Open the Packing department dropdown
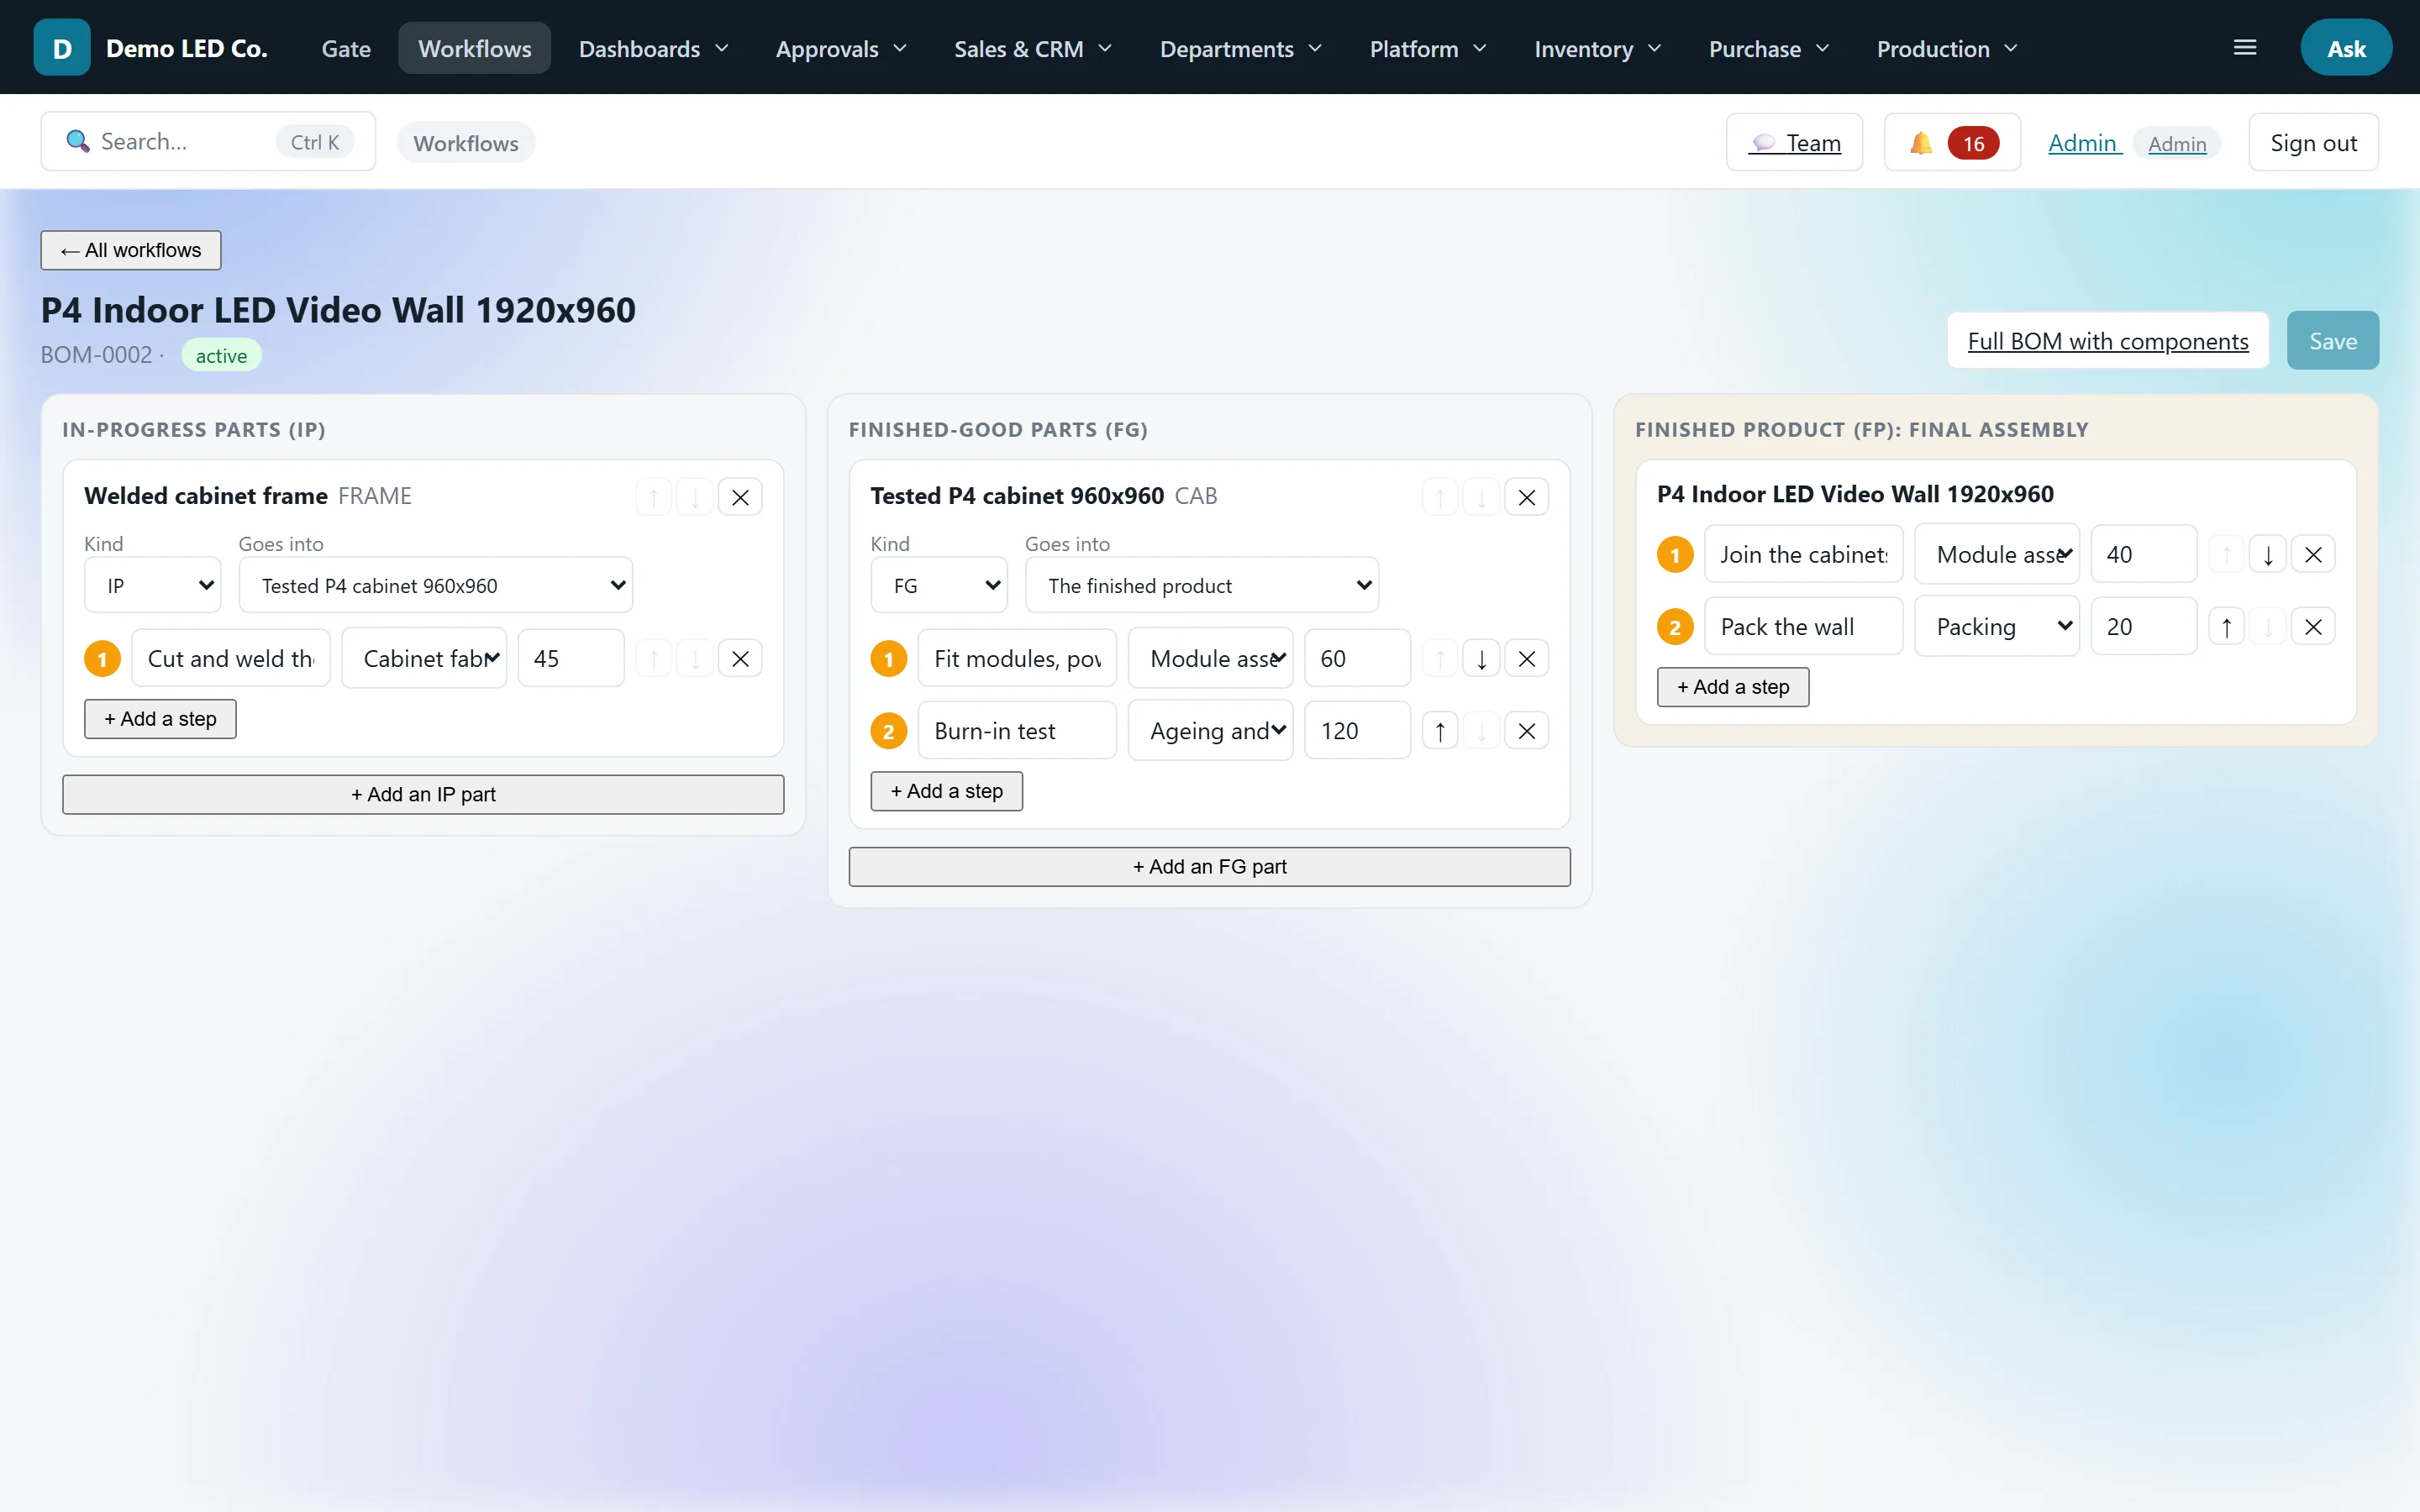 pos(1997,627)
